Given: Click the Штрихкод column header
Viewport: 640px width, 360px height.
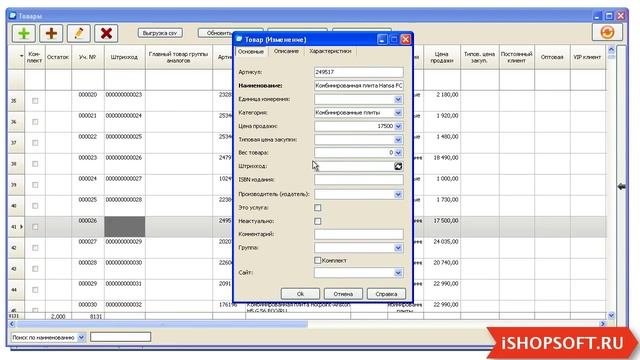Looking at the screenshot, I should (x=124, y=57).
